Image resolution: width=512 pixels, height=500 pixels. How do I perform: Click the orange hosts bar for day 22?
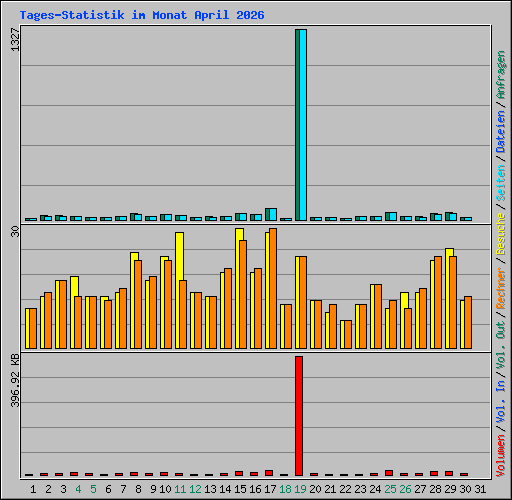click(348, 335)
